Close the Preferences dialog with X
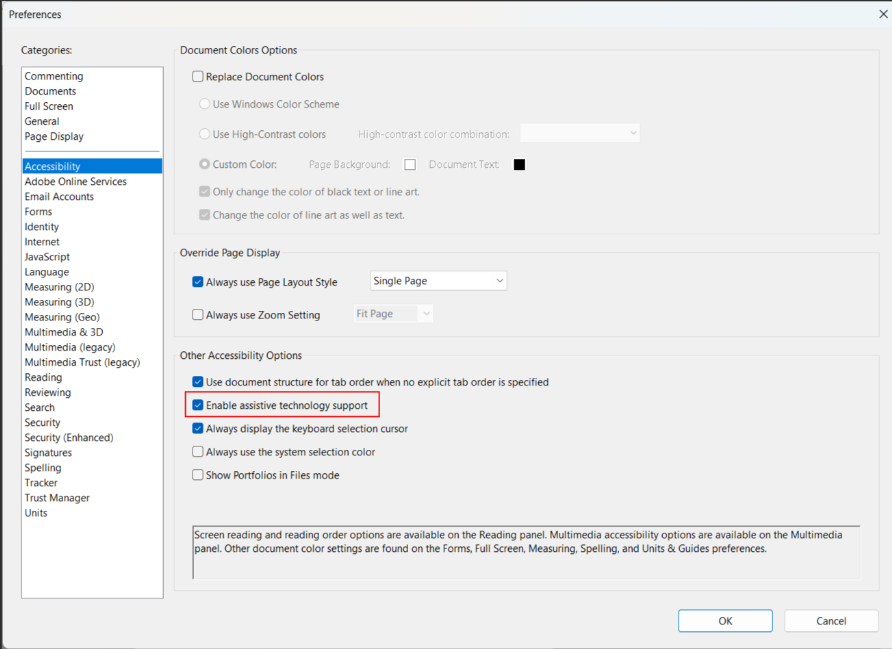Screen dimensions: 892x649 pyautogui.click(x=883, y=14)
